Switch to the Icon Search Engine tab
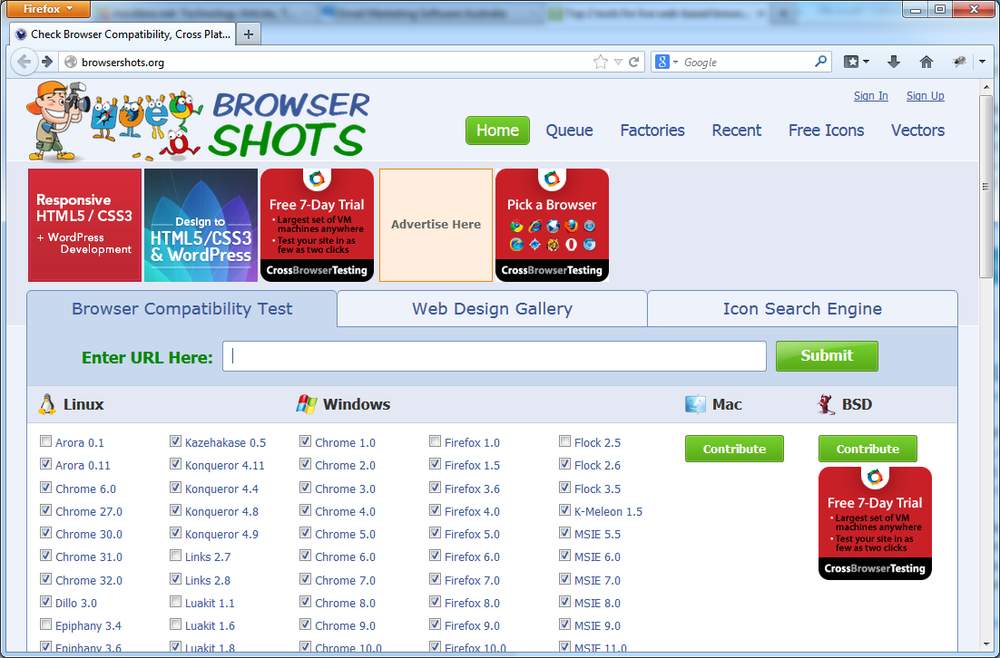The height and width of the screenshot is (658, 1000). (802, 309)
